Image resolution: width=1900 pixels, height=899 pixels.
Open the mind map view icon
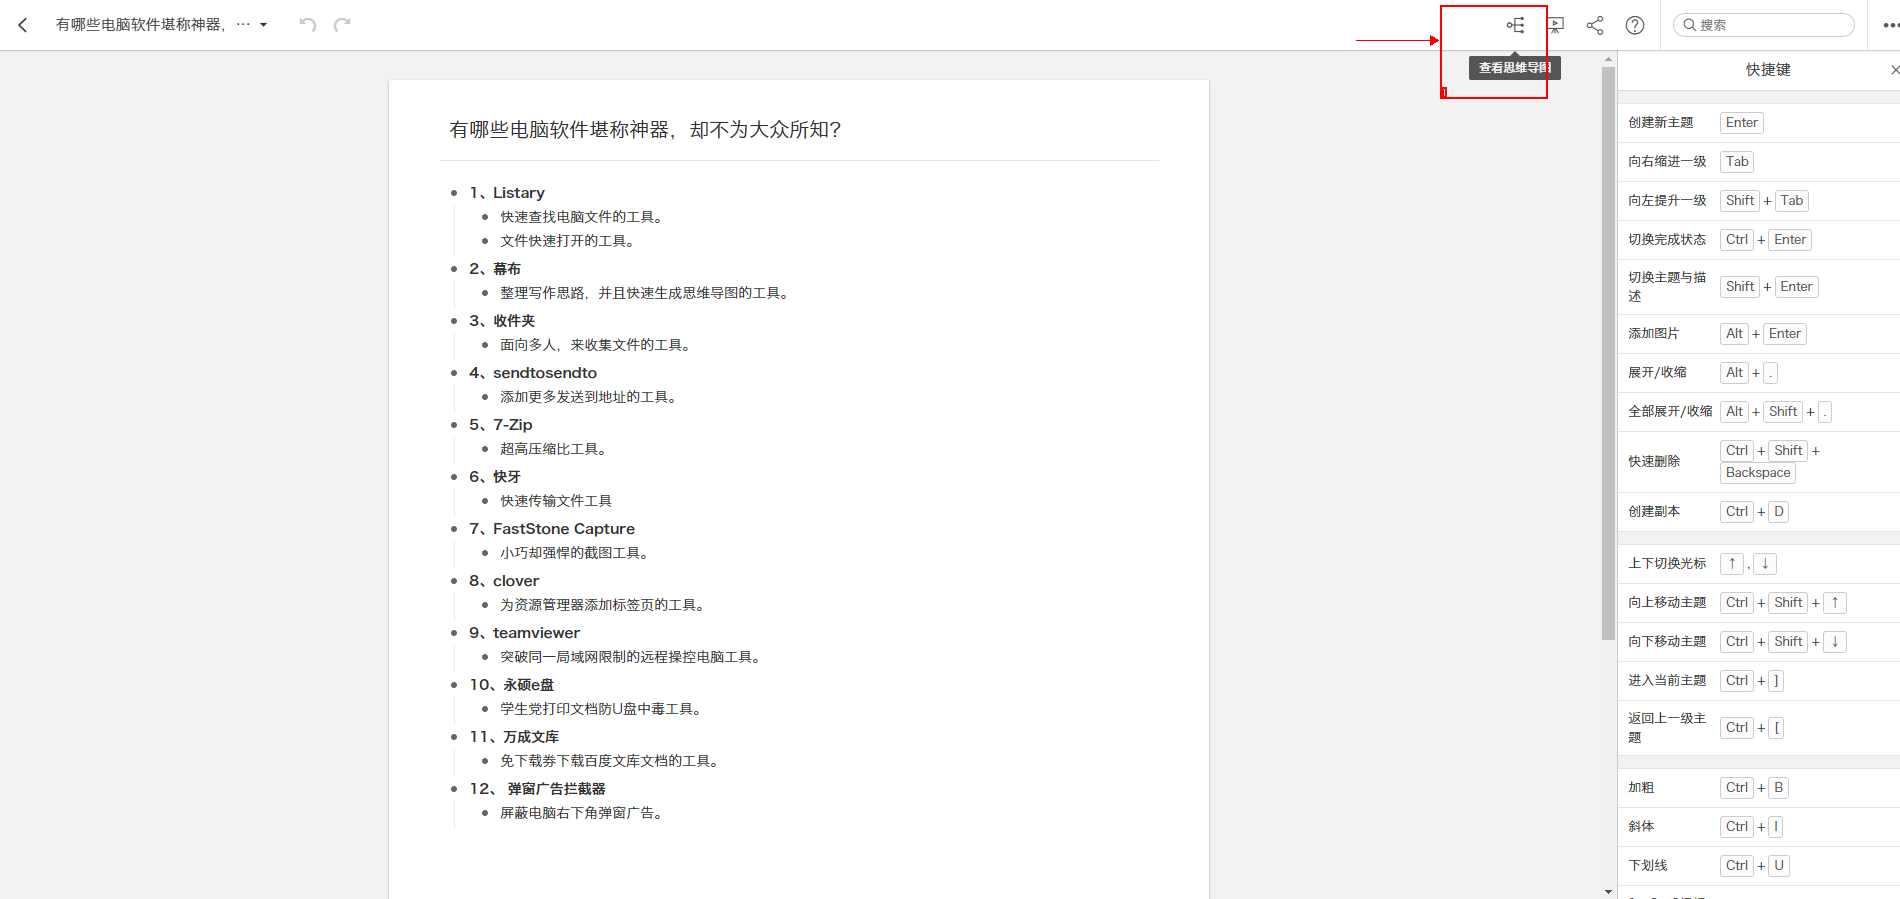(x=1516, y=25)
